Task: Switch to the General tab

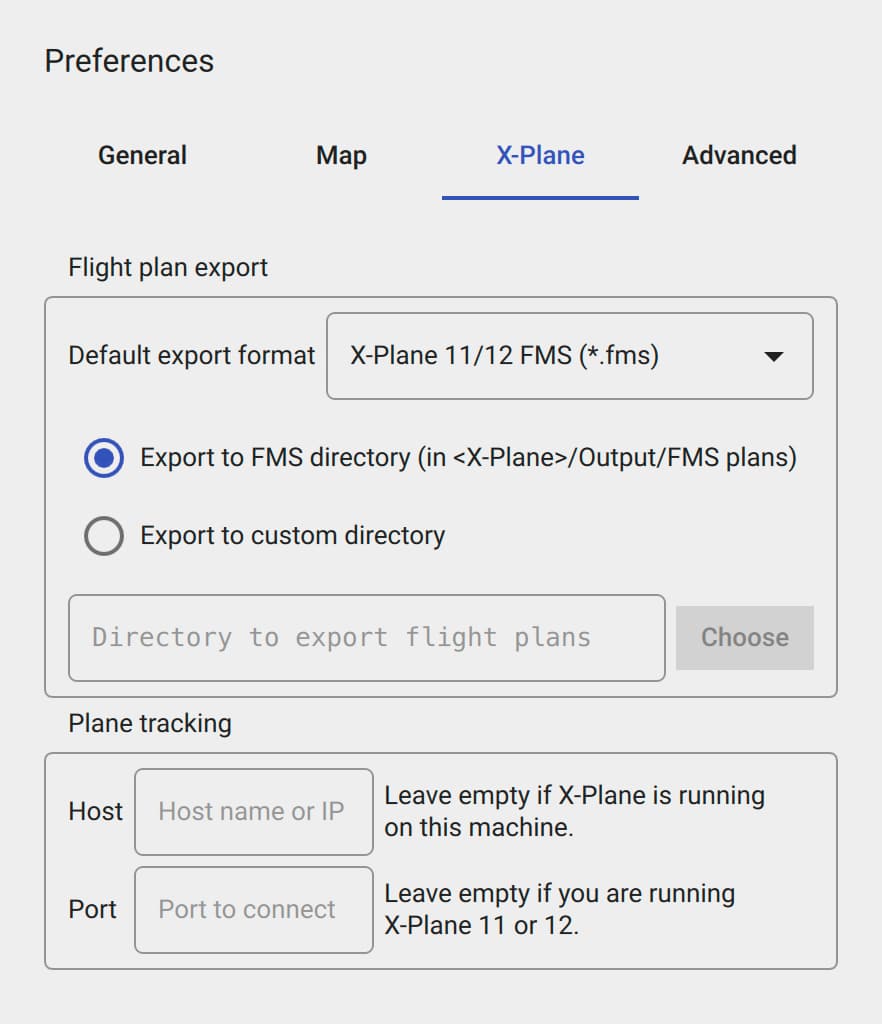Action: 142,155
